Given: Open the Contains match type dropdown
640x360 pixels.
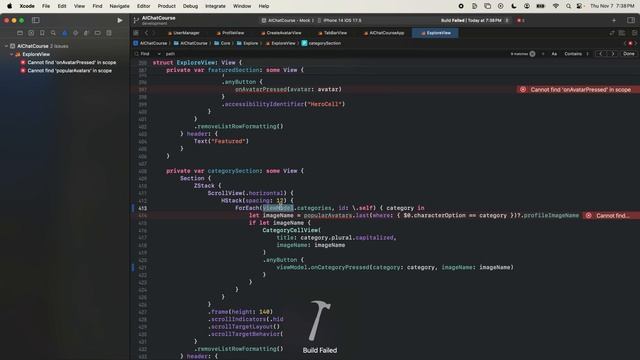Looking at the screenshot, I should coord(576,54).
